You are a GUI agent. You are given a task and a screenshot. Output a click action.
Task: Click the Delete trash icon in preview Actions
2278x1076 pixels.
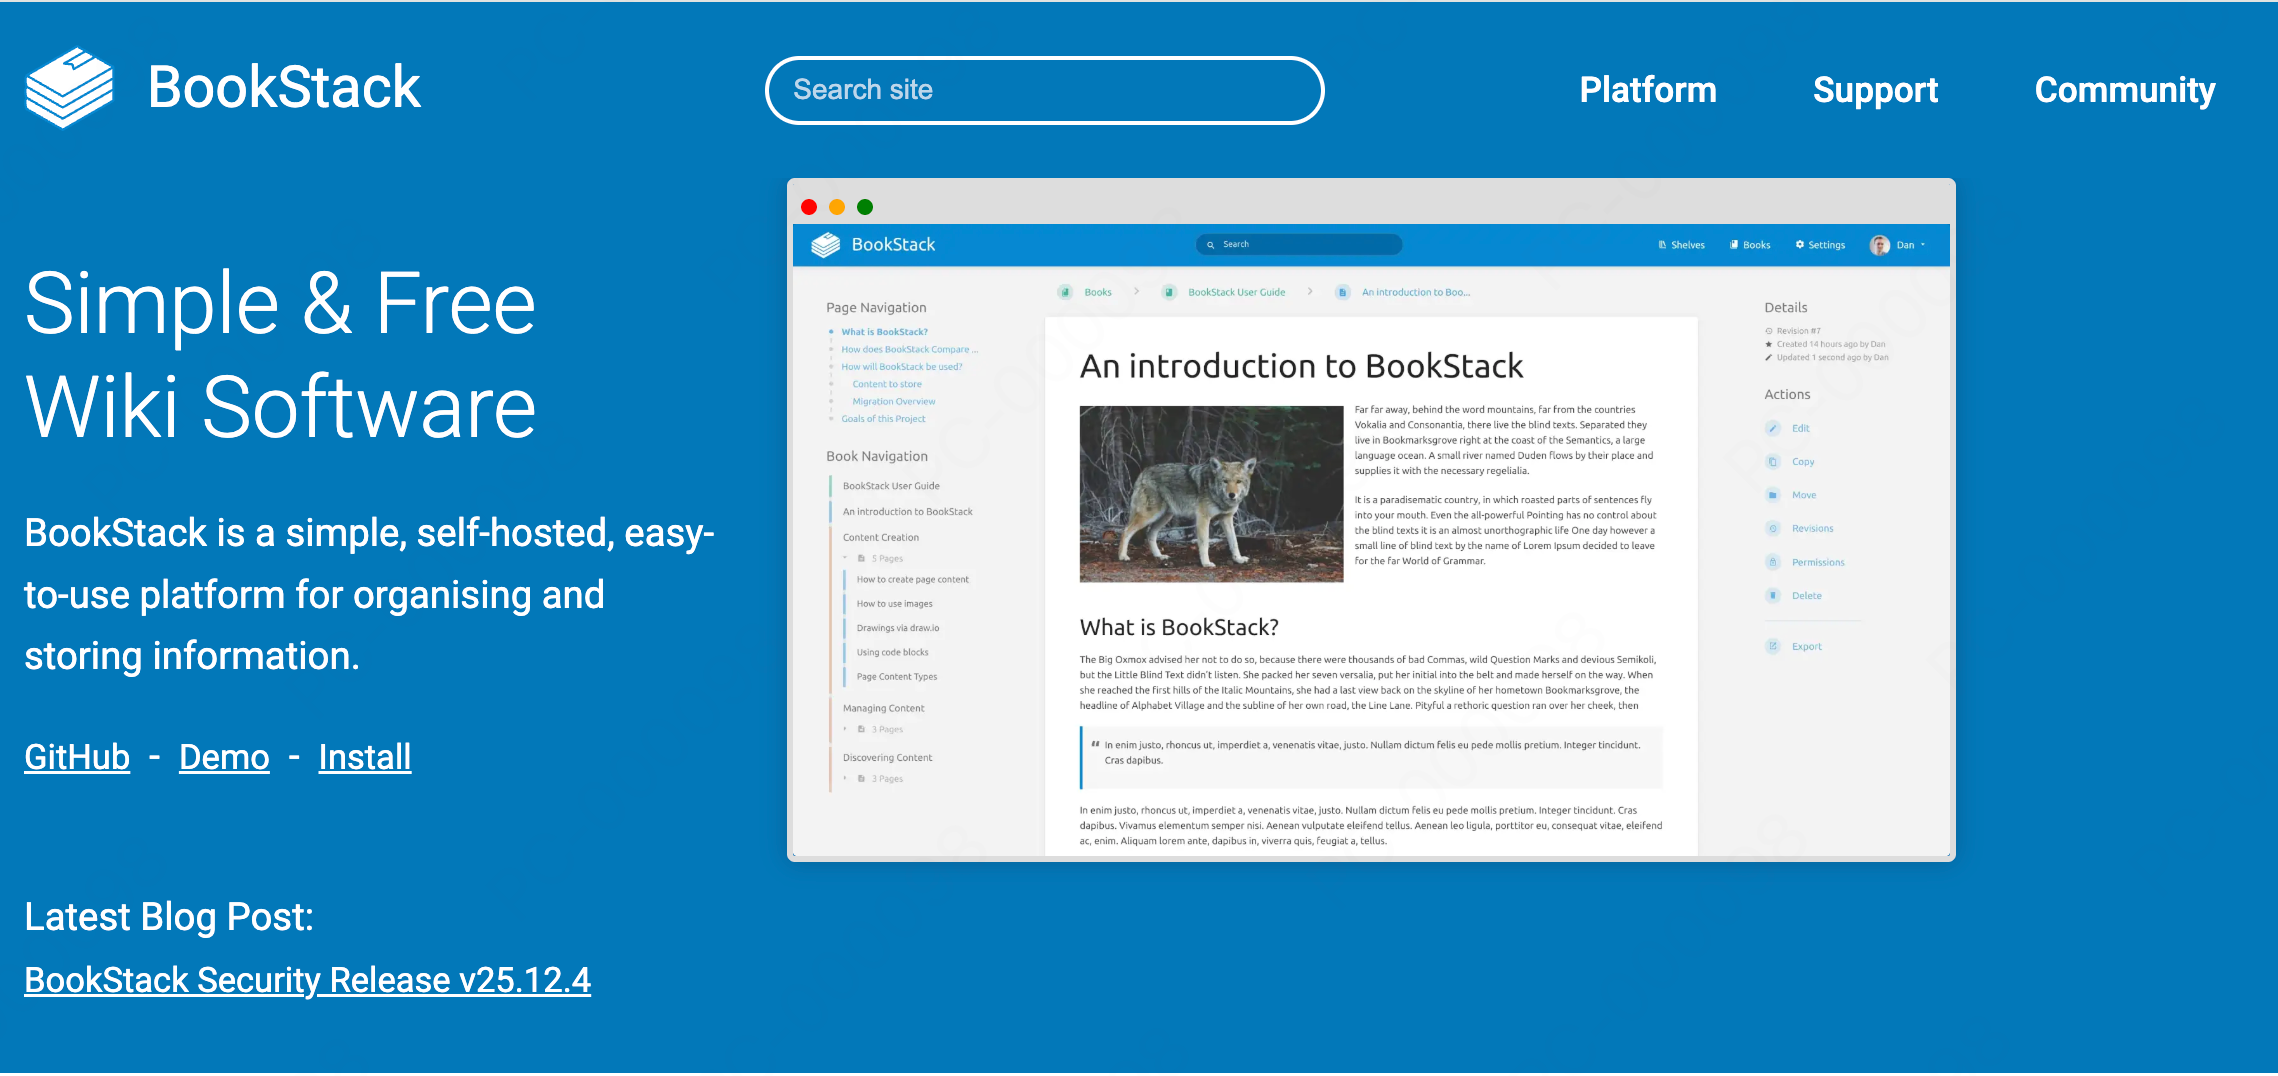[x=1772, y=596]
